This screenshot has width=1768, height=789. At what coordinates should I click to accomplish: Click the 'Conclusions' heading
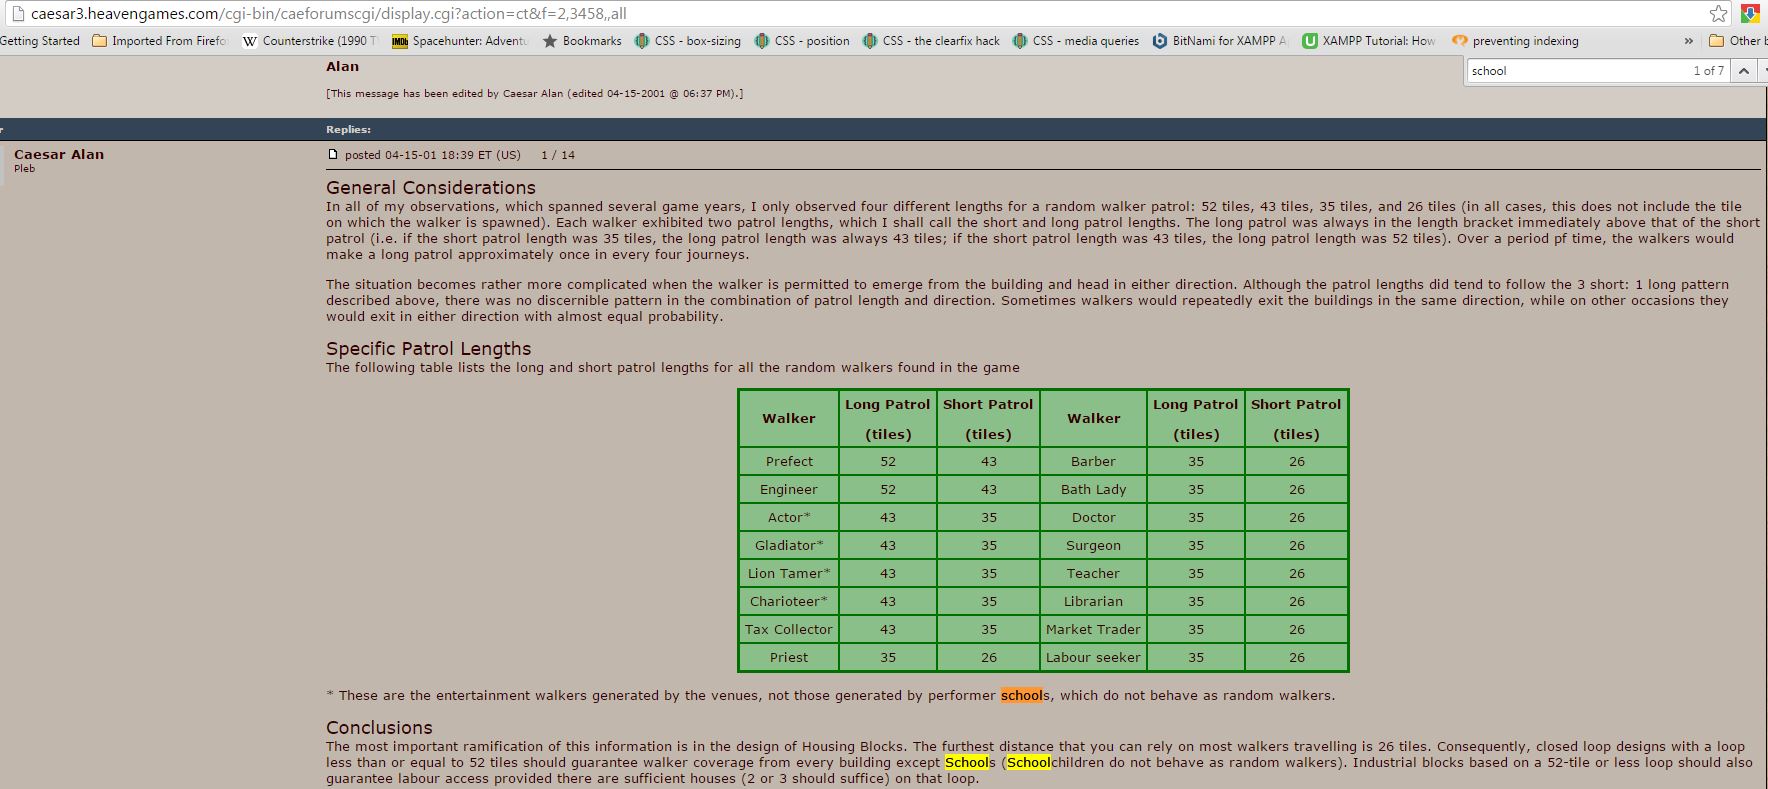point(379,728)
